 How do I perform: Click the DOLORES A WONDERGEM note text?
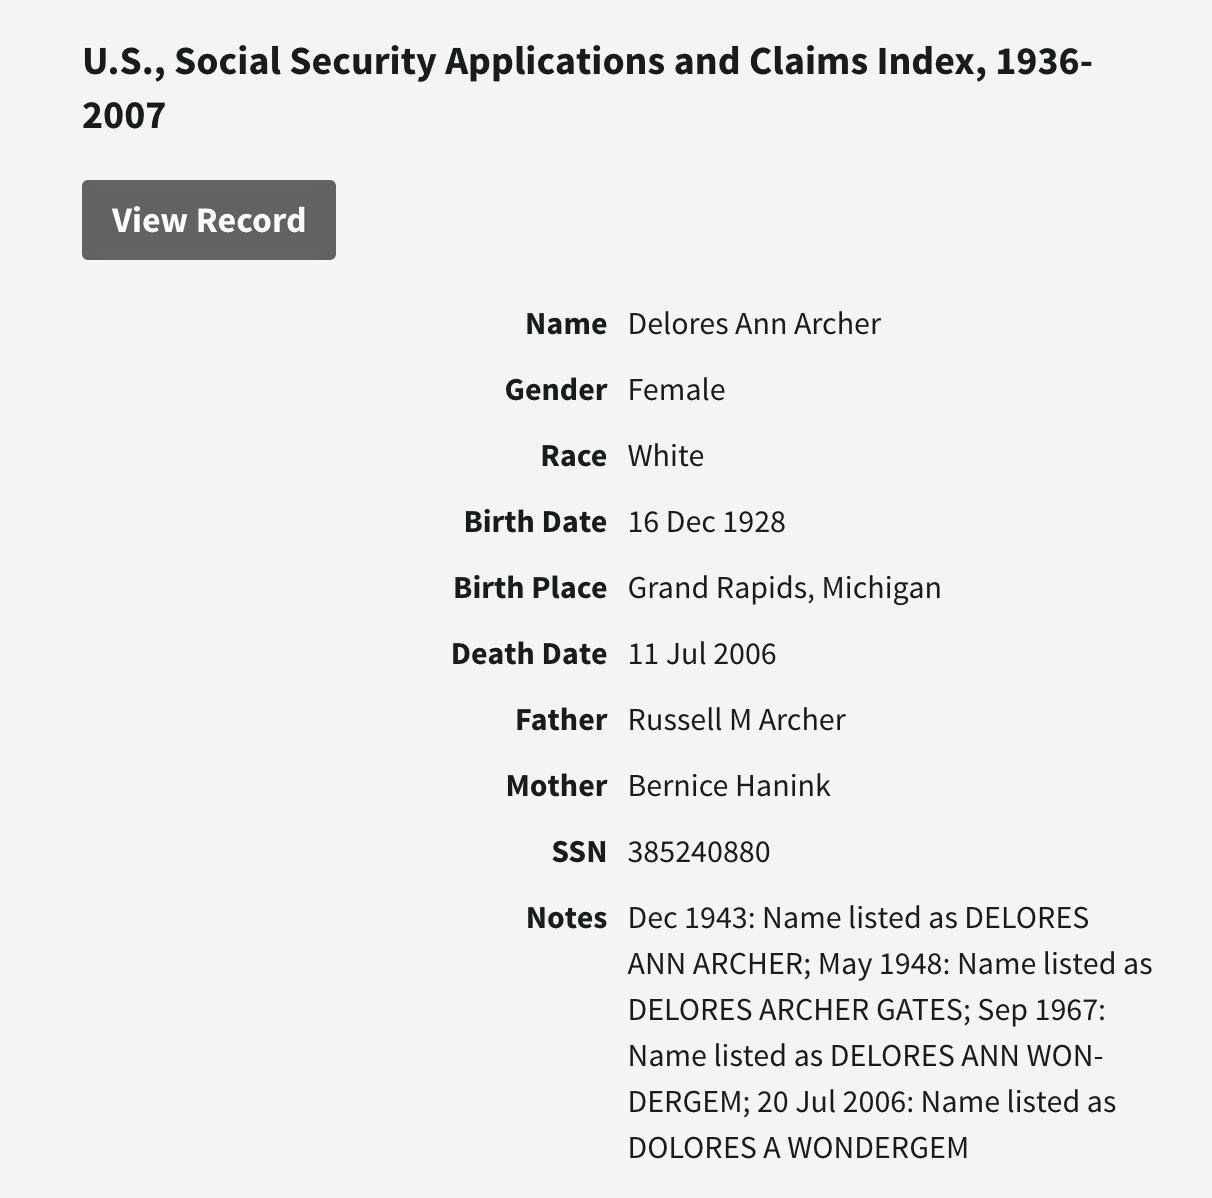point(797,1147)
